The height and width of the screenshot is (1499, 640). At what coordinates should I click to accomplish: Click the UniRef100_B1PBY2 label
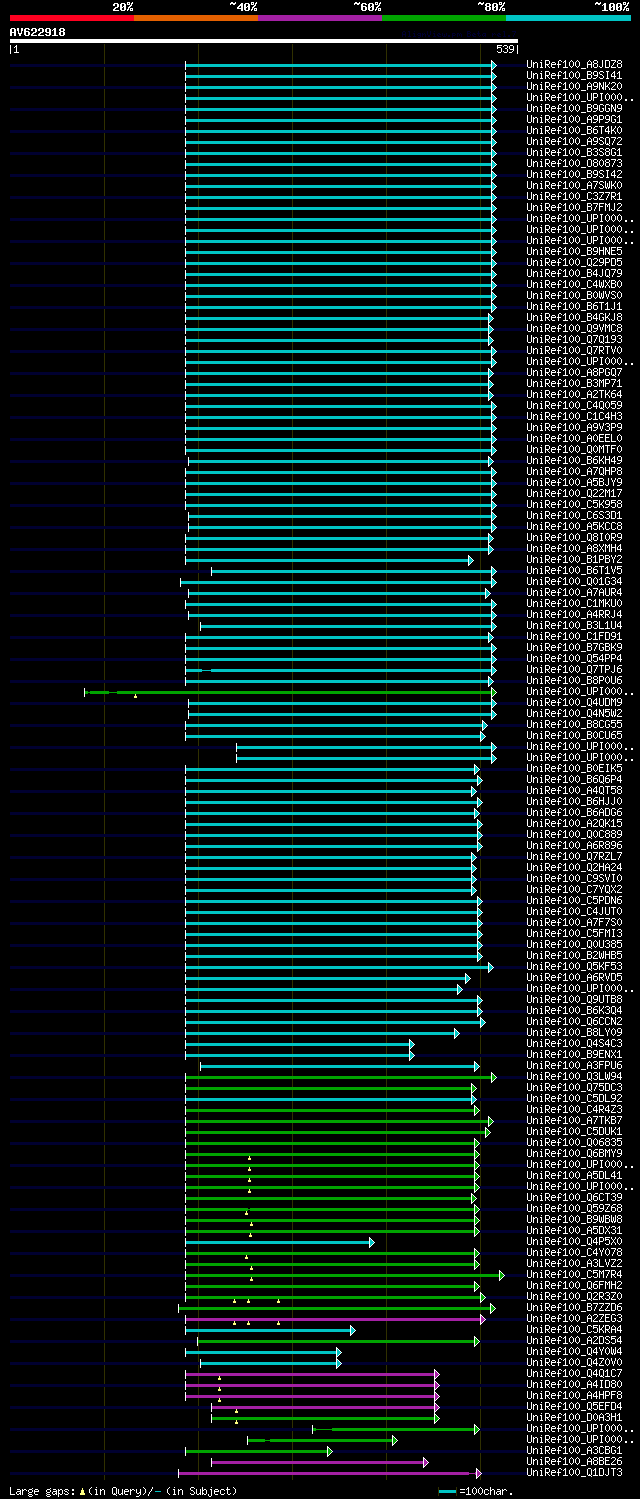click(576, 559)
